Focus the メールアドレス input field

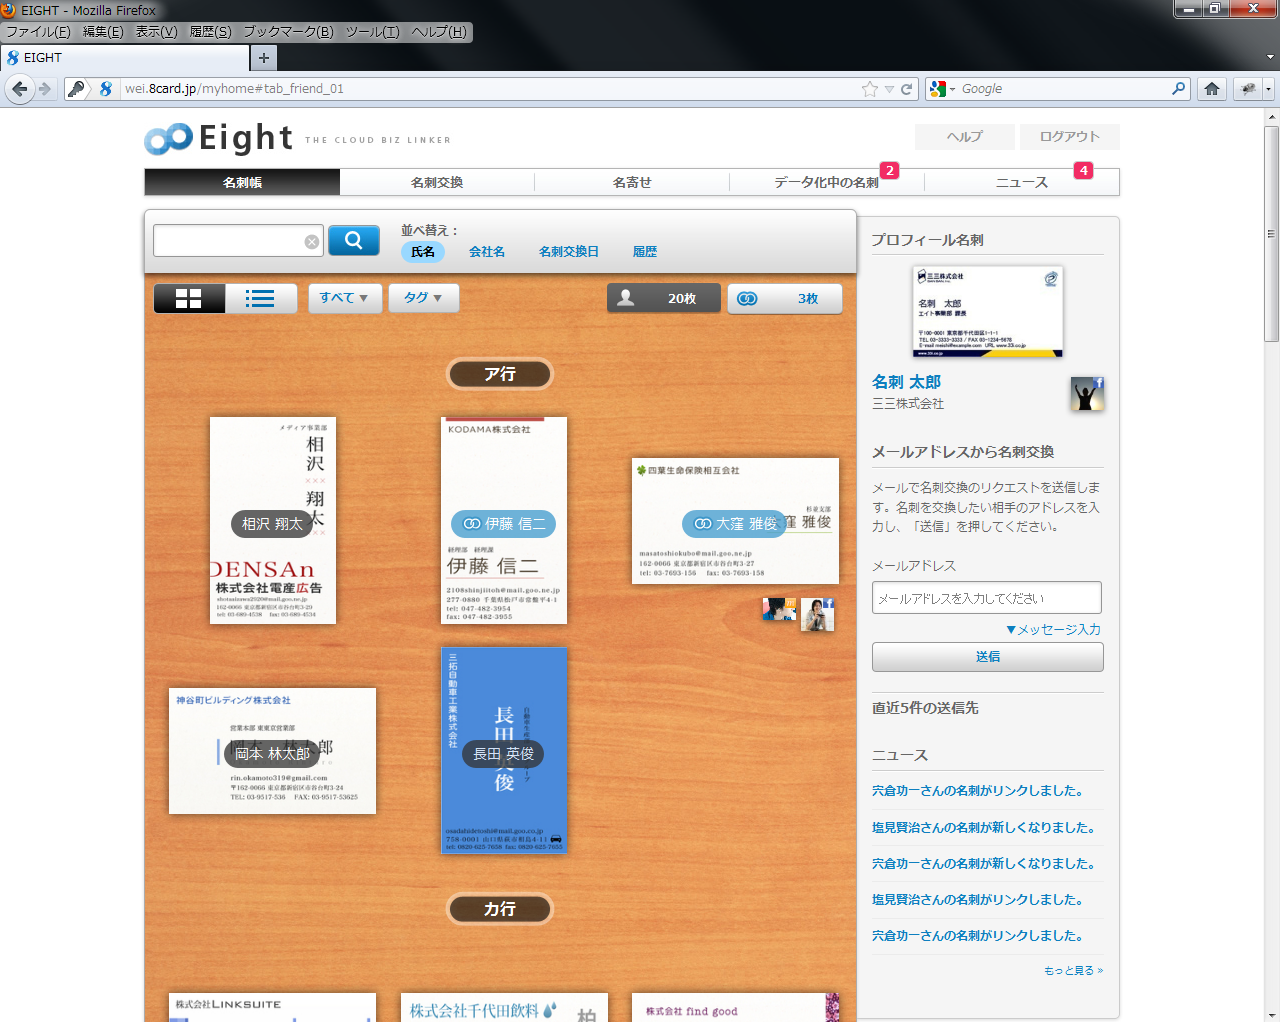click(x=987, y=598)
